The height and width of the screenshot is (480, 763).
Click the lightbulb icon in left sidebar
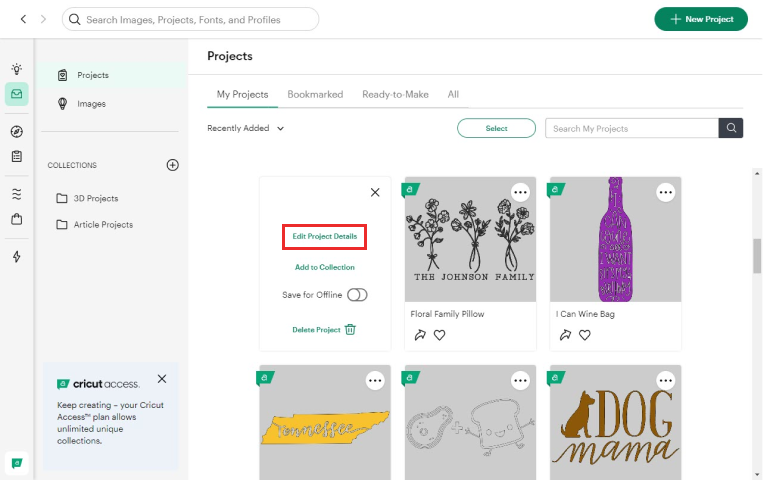(x=16, y=69)
